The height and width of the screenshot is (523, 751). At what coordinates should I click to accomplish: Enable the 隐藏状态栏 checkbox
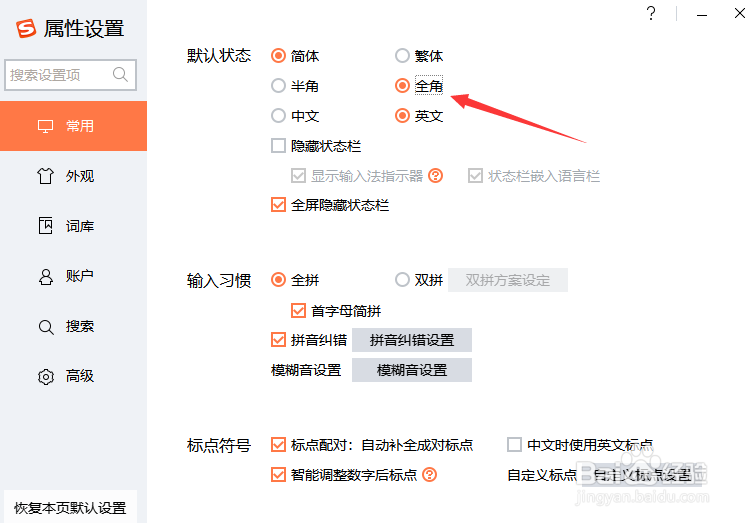coord(278,146)
